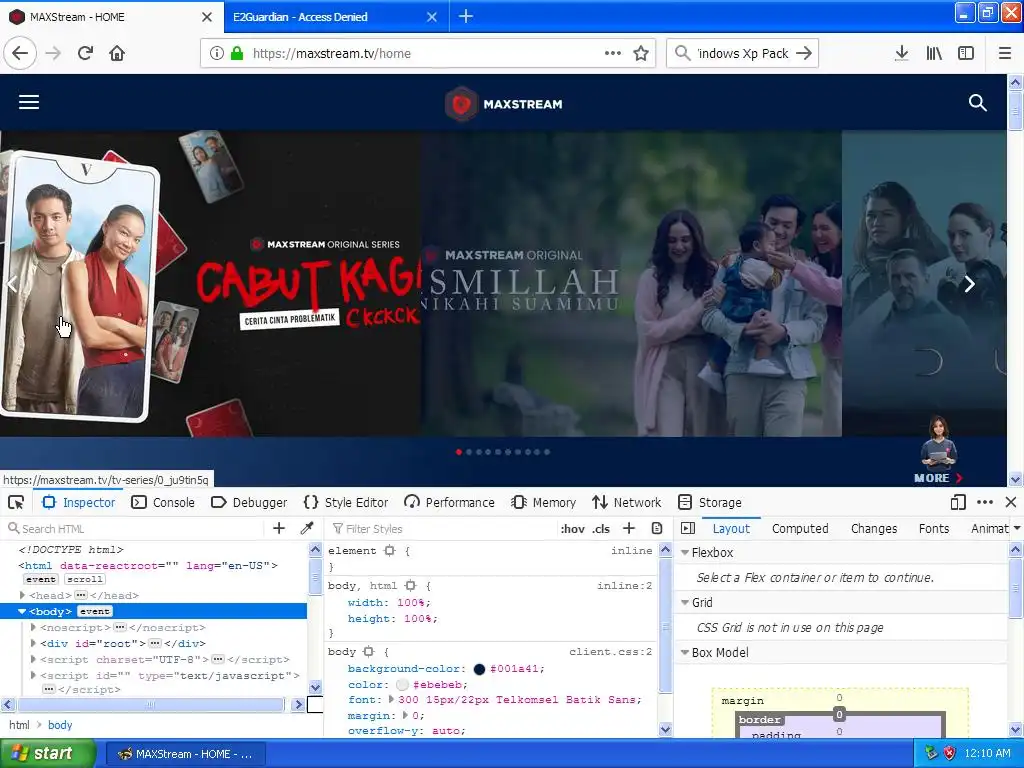The width and height of the screenshot is (1024, 768).
Task: Open devtools customize three-dot menu
Action: pyautogui.click(x=985, y=502)
